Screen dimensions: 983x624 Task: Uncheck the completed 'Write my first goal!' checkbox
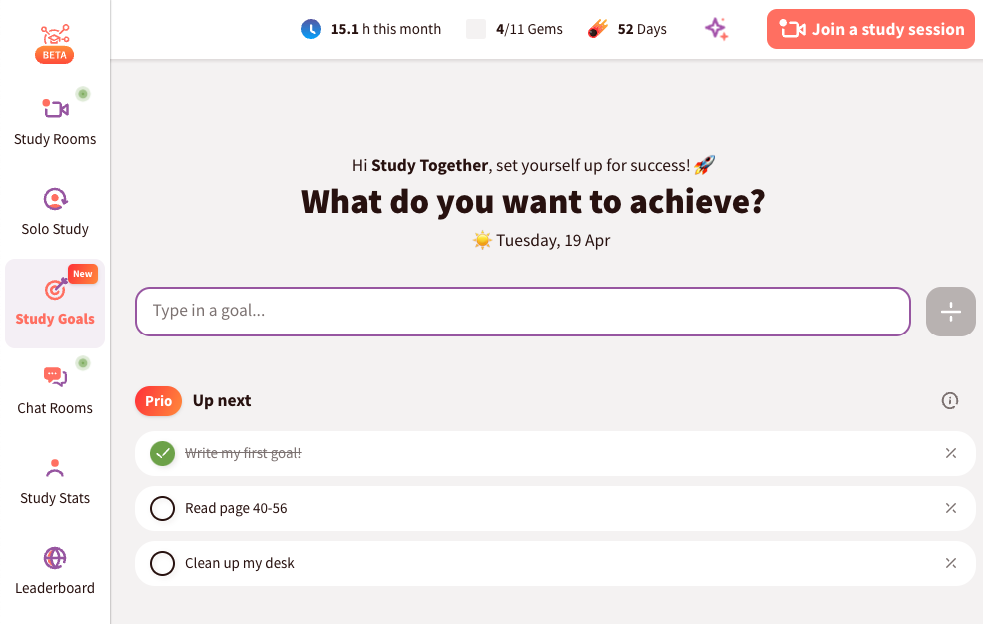tap(162, 454)
